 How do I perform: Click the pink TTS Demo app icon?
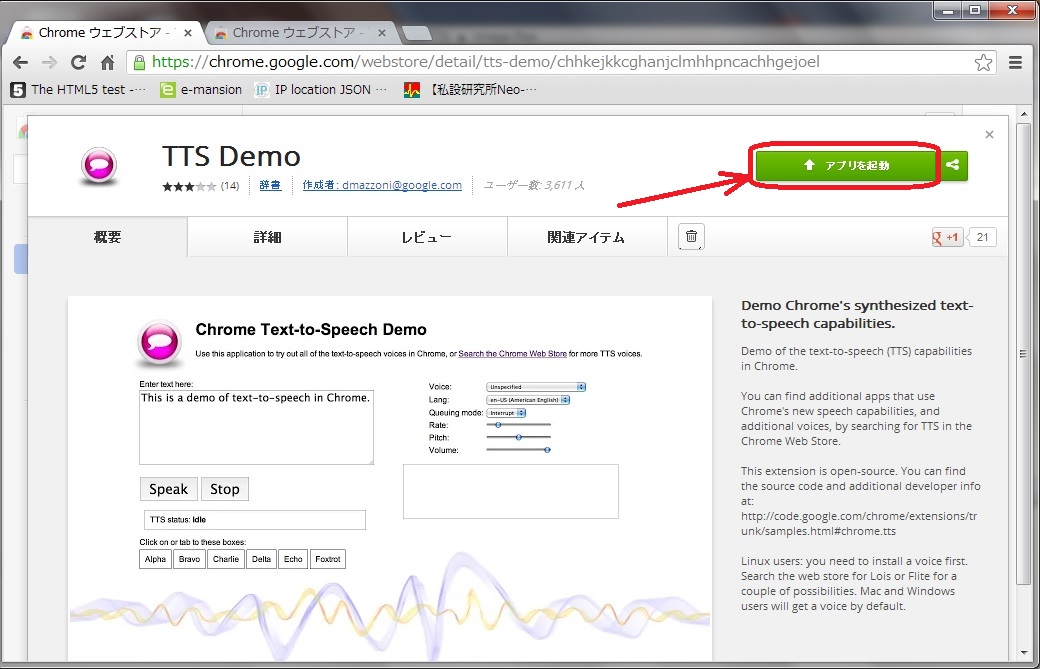(99, 165)
